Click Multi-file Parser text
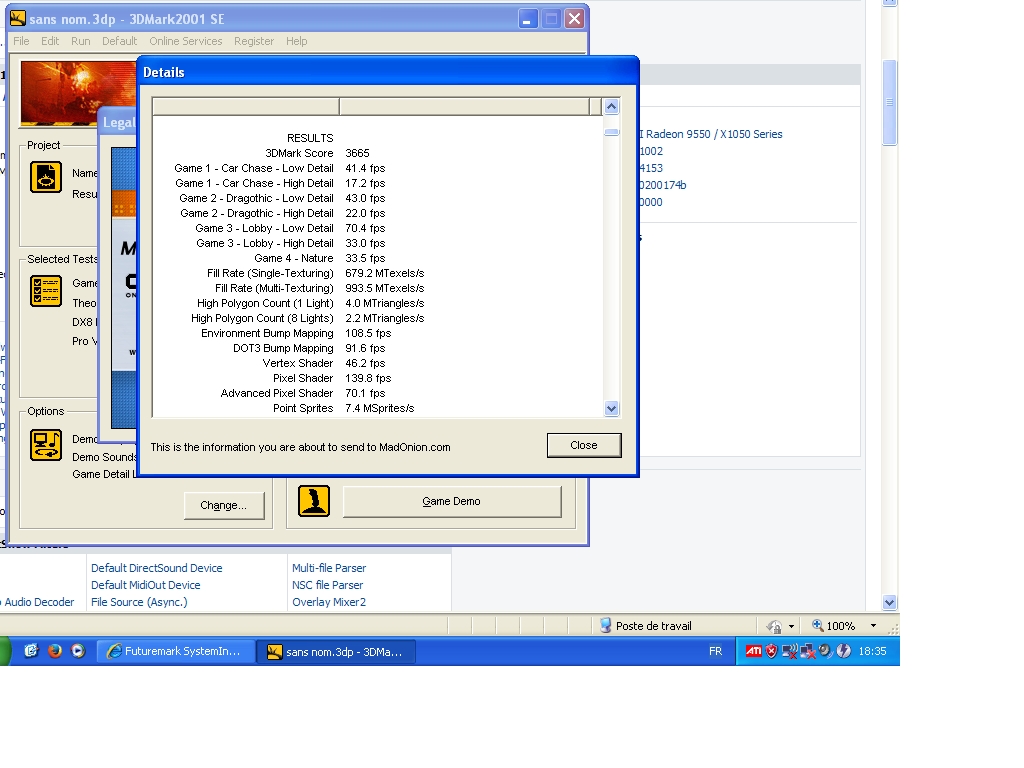 pos(329,568)
